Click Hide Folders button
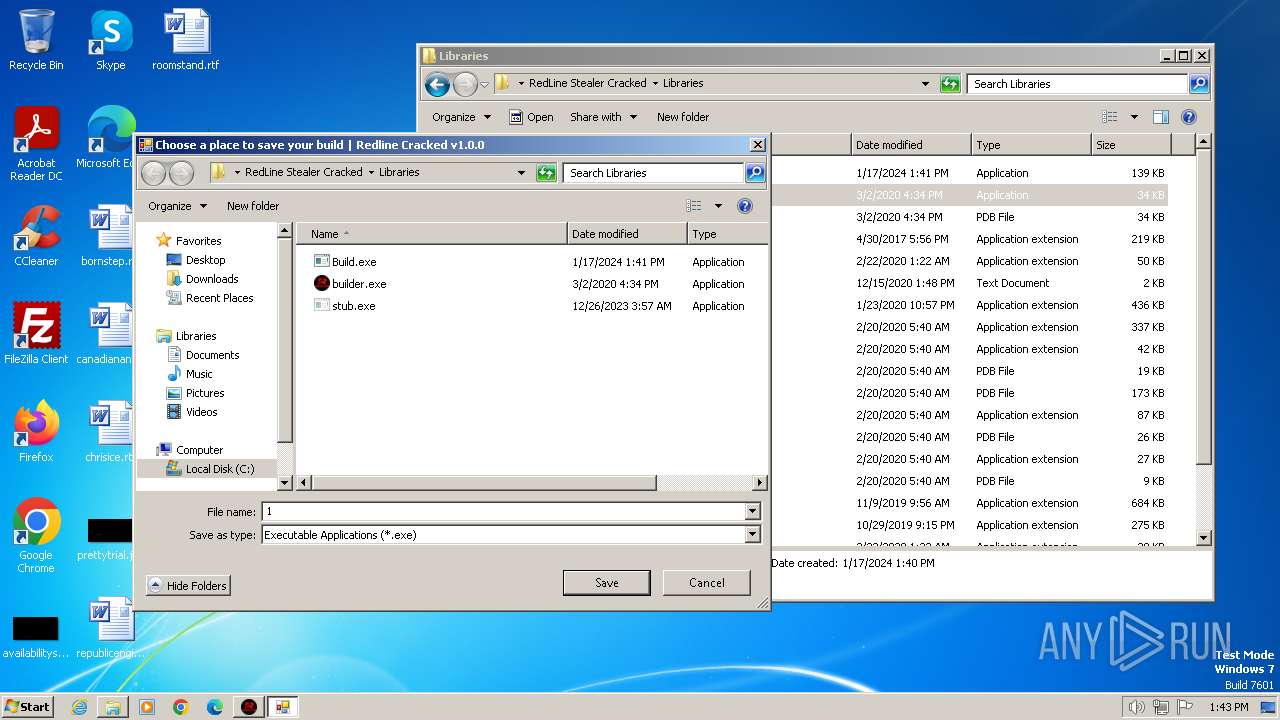Viewport: 1280px width, 720px height. (189, 586)
